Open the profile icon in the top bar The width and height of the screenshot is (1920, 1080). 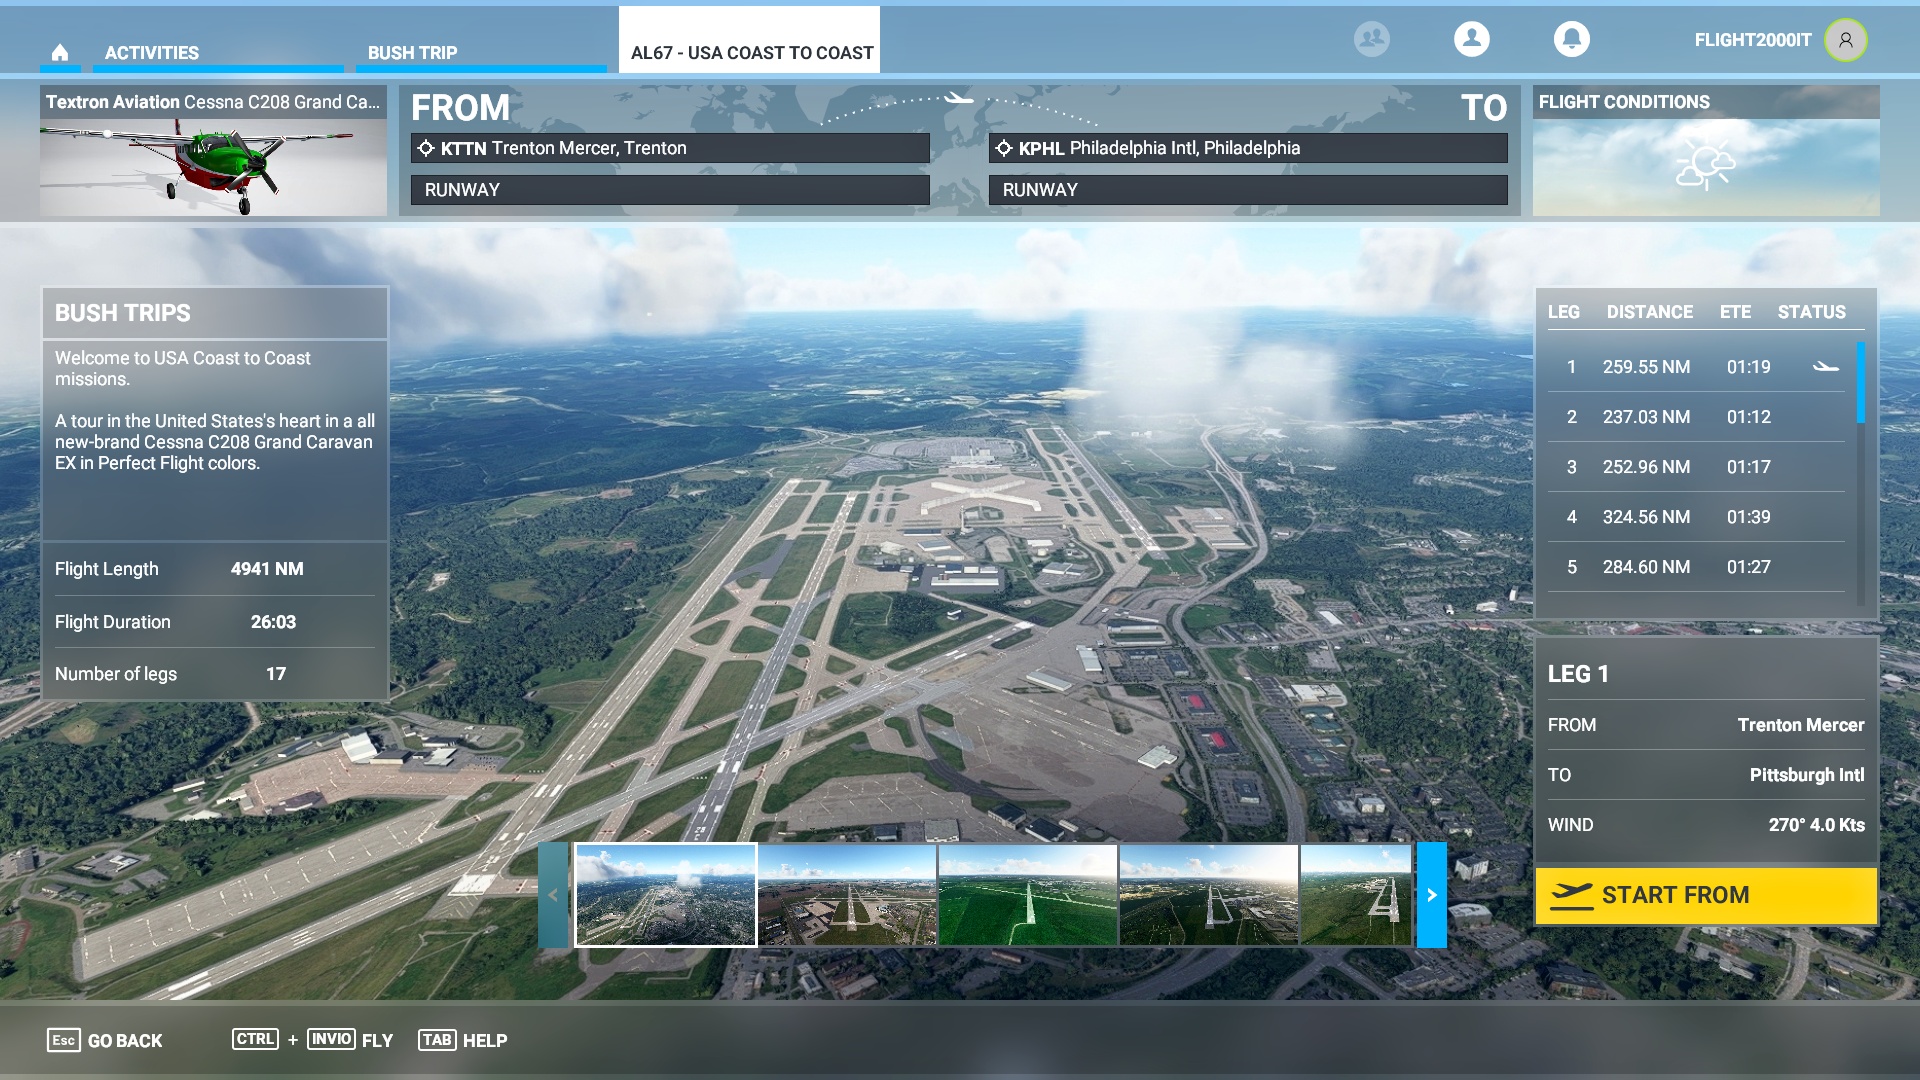1472,39
